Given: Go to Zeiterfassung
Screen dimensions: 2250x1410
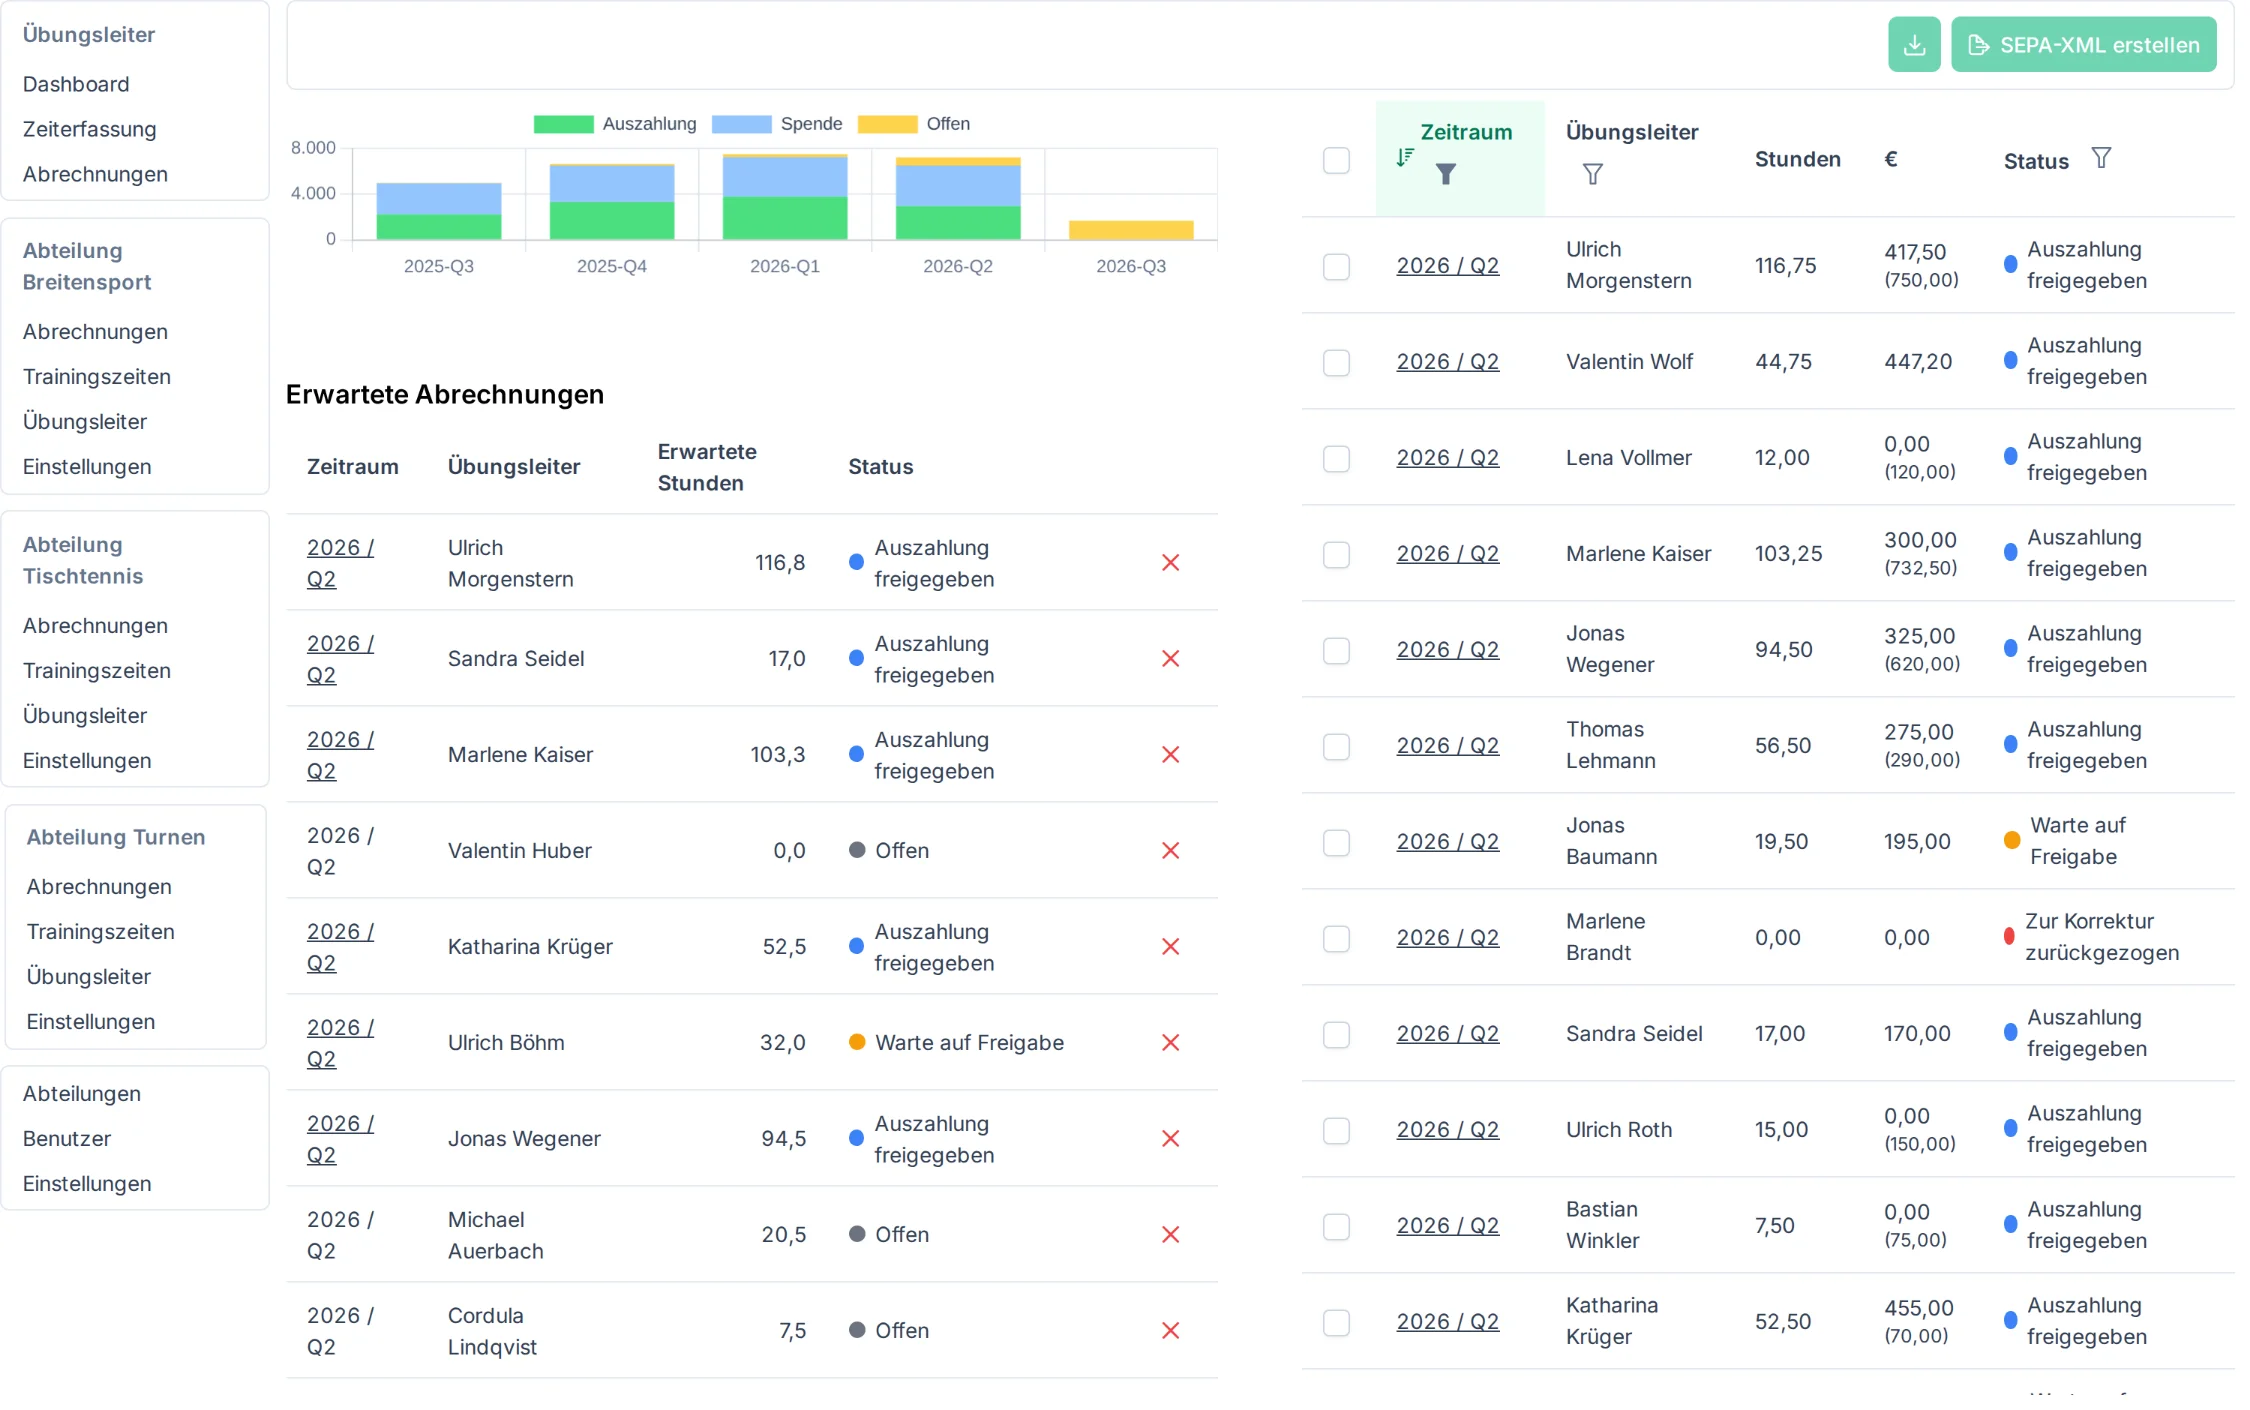Looking at the screenshot, I should (90, 129).
